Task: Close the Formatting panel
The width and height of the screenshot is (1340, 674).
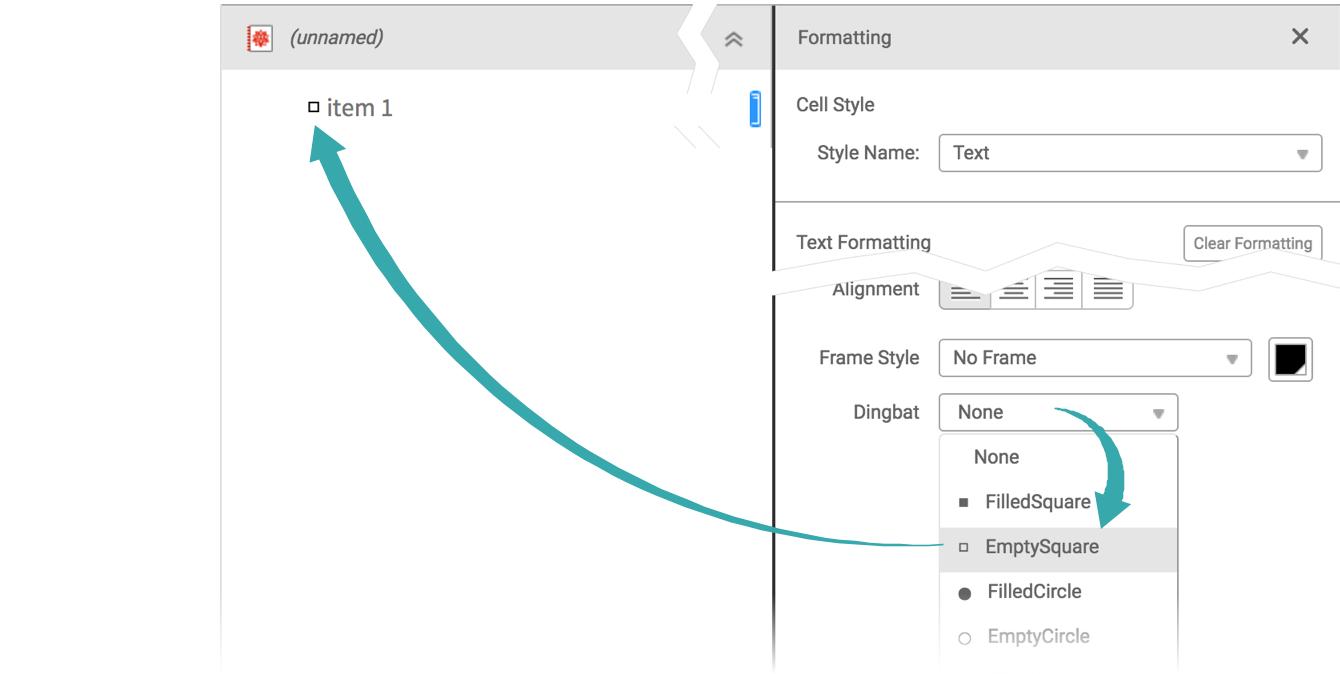Action: [x=1299, y=37]
